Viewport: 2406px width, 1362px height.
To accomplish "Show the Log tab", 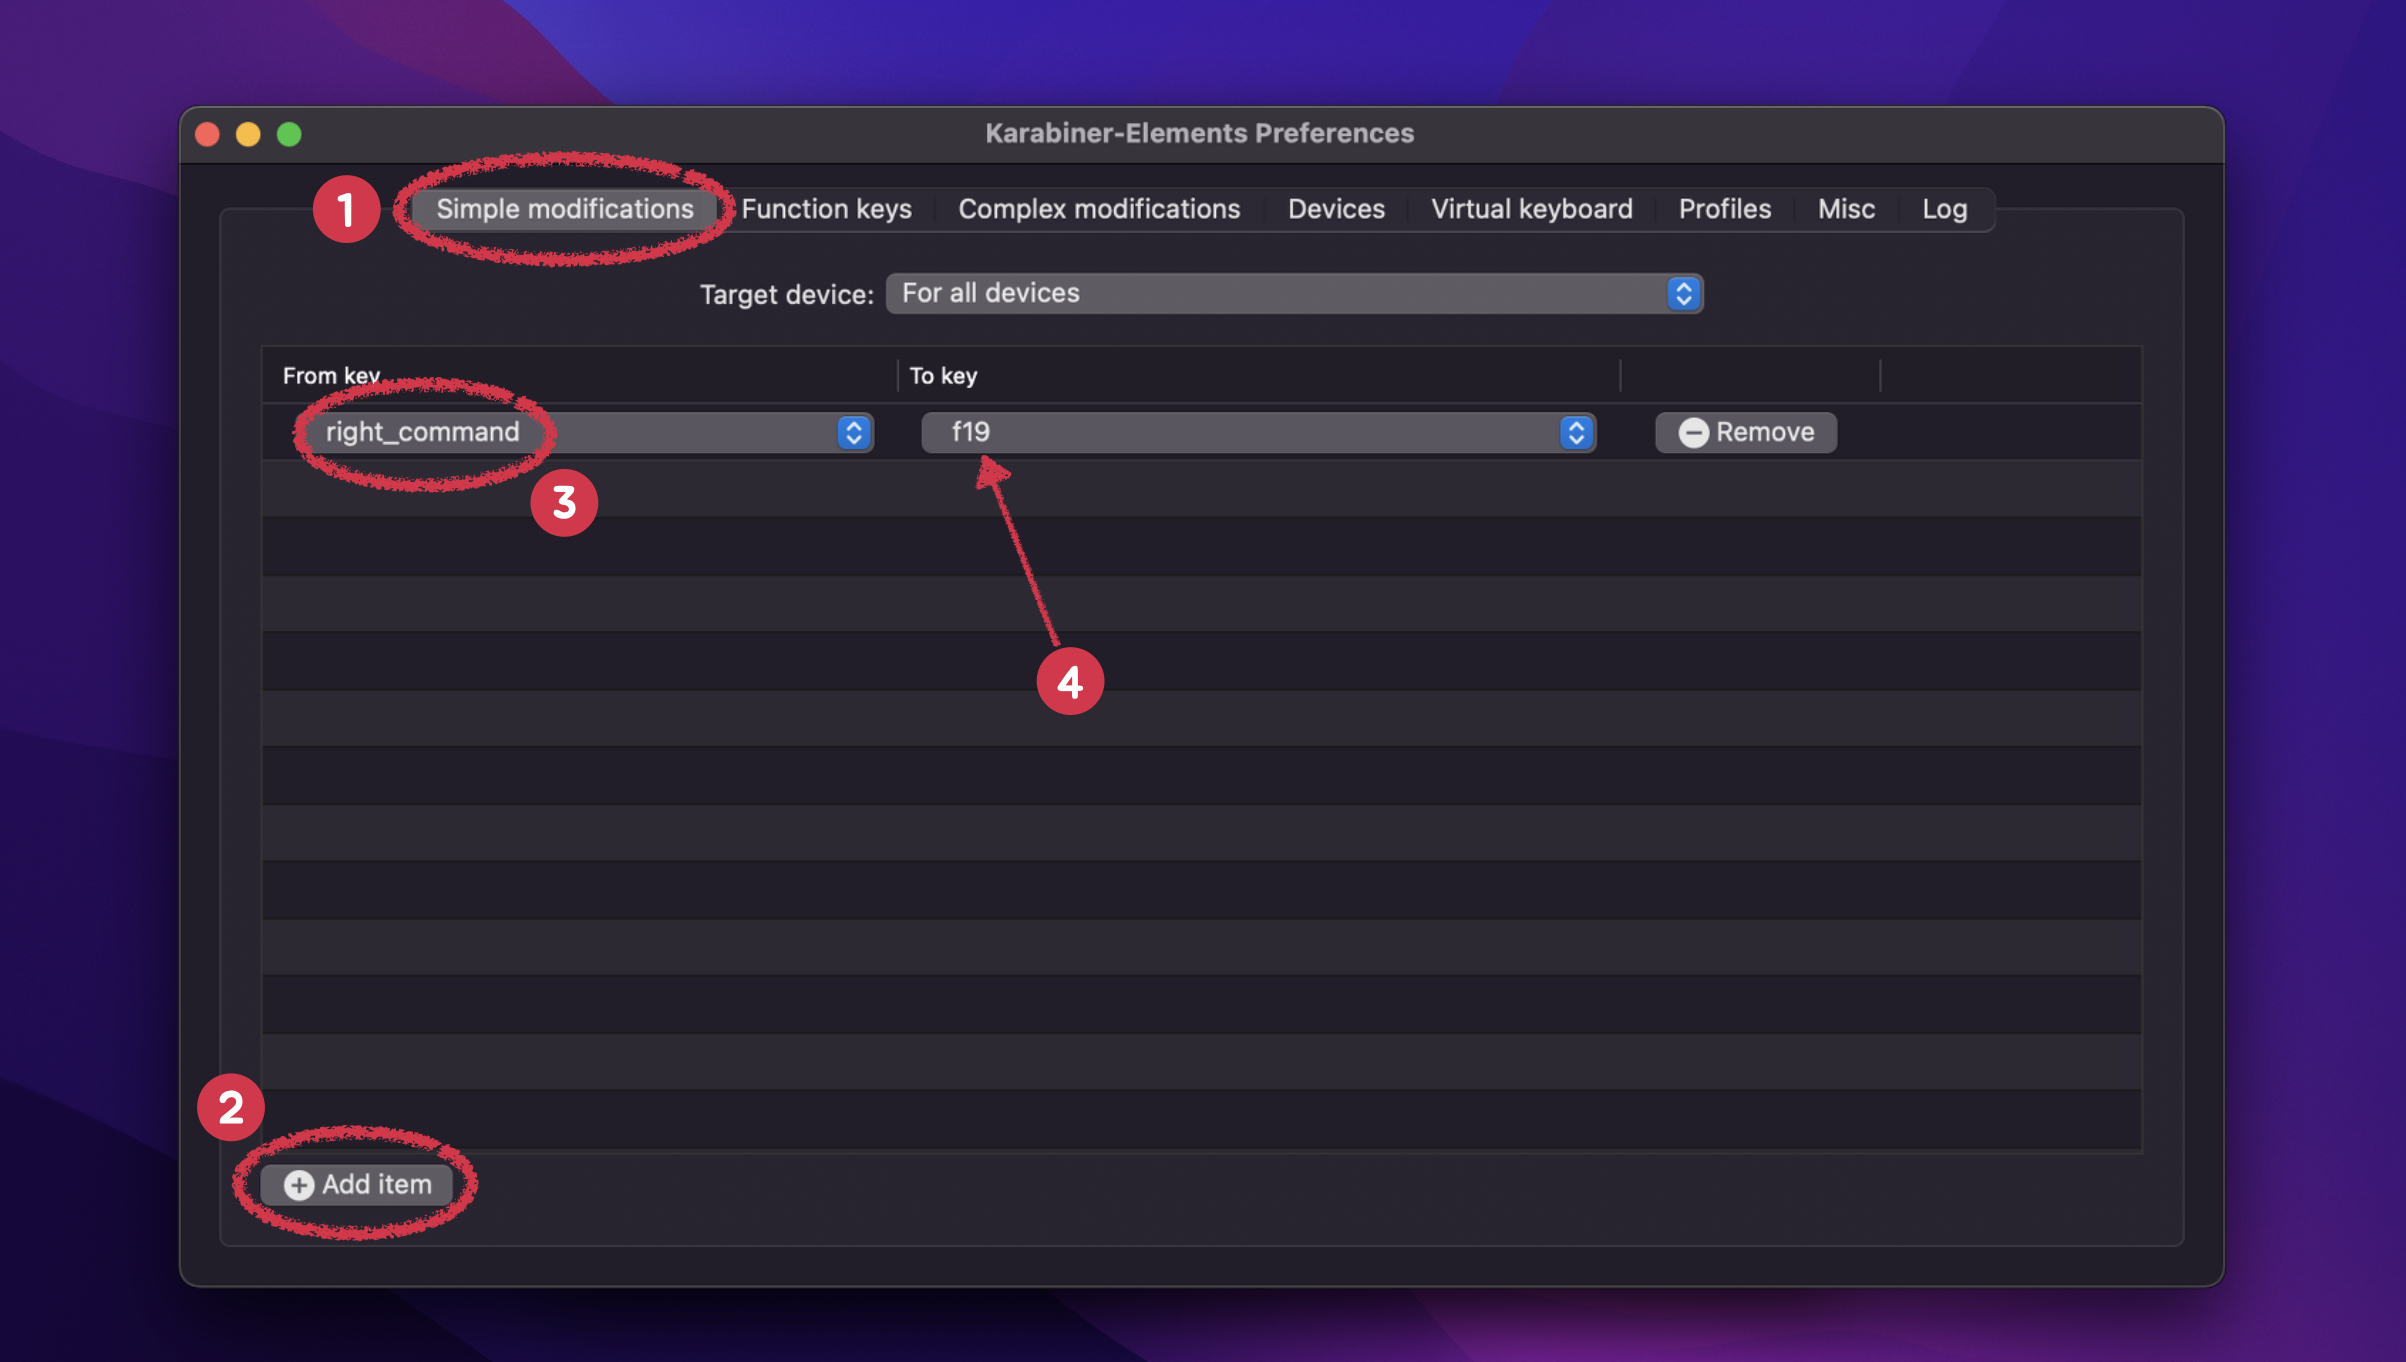I will (x=1944, y=209).
